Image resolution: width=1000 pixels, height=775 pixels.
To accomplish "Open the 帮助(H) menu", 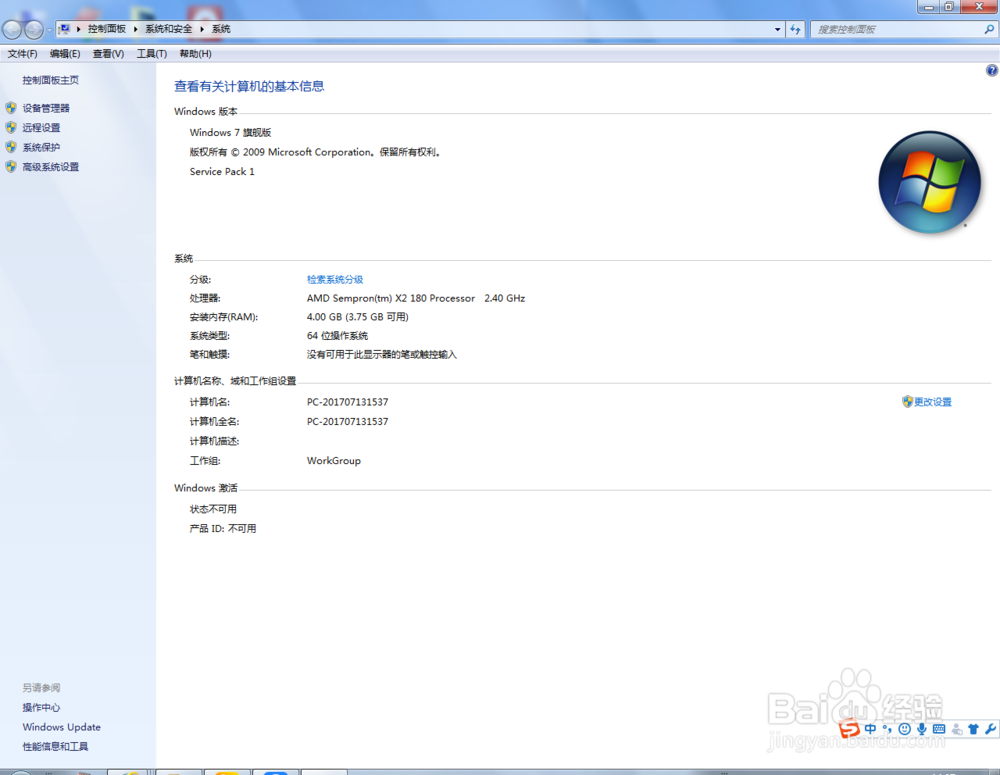I will (195, 54).
